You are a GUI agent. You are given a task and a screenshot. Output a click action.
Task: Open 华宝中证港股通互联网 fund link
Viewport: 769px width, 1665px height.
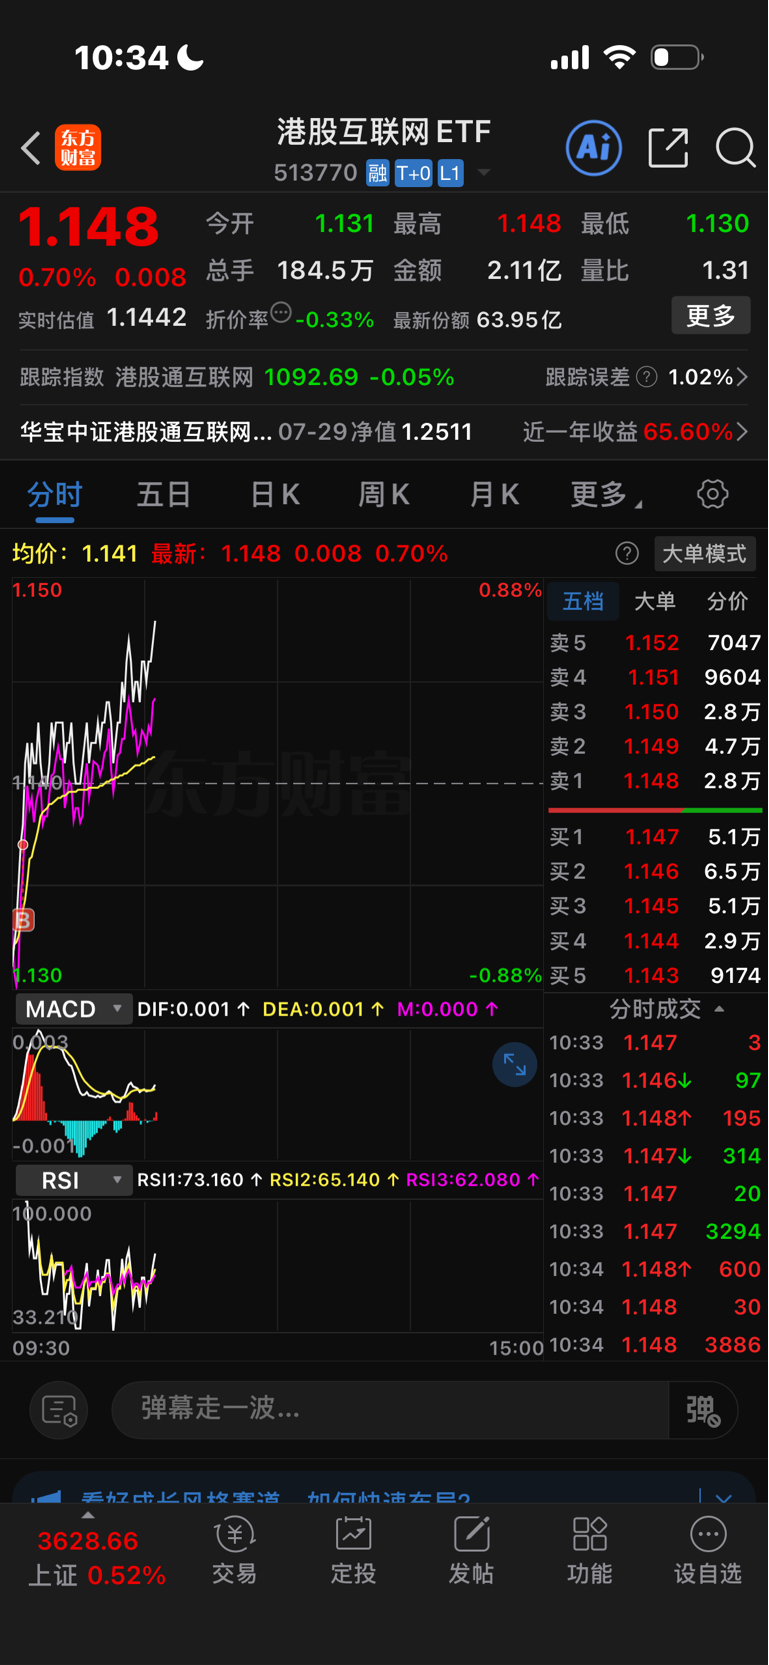click(146, 432)
